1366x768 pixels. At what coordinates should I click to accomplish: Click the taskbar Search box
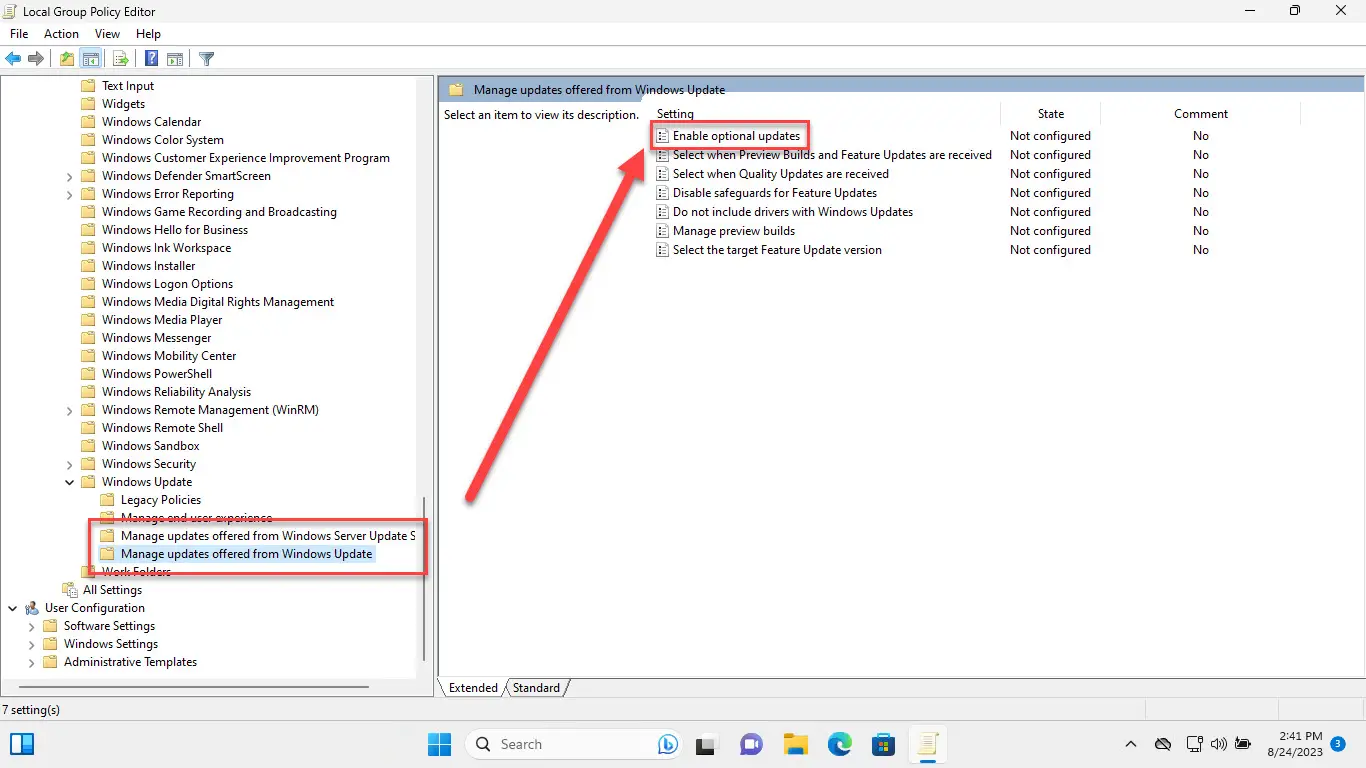coord(572,744)
